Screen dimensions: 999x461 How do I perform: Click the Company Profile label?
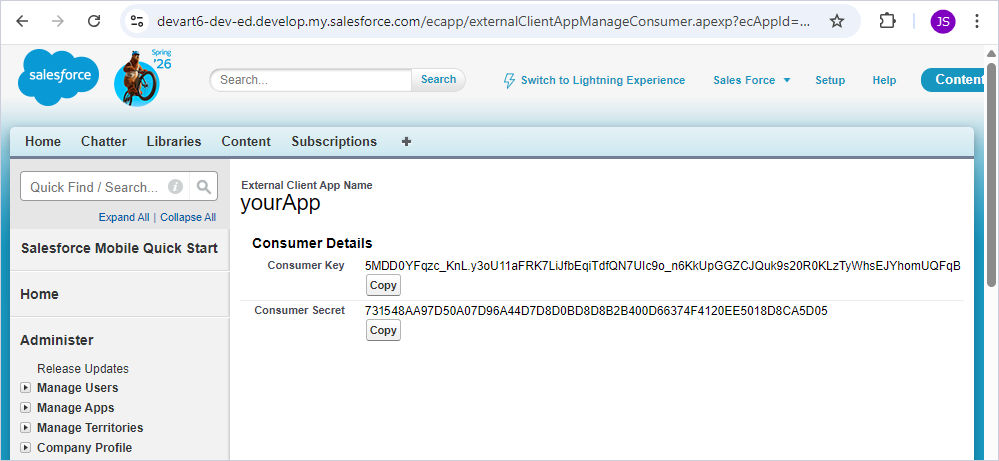pyautogui.click(x=84, y=448)
